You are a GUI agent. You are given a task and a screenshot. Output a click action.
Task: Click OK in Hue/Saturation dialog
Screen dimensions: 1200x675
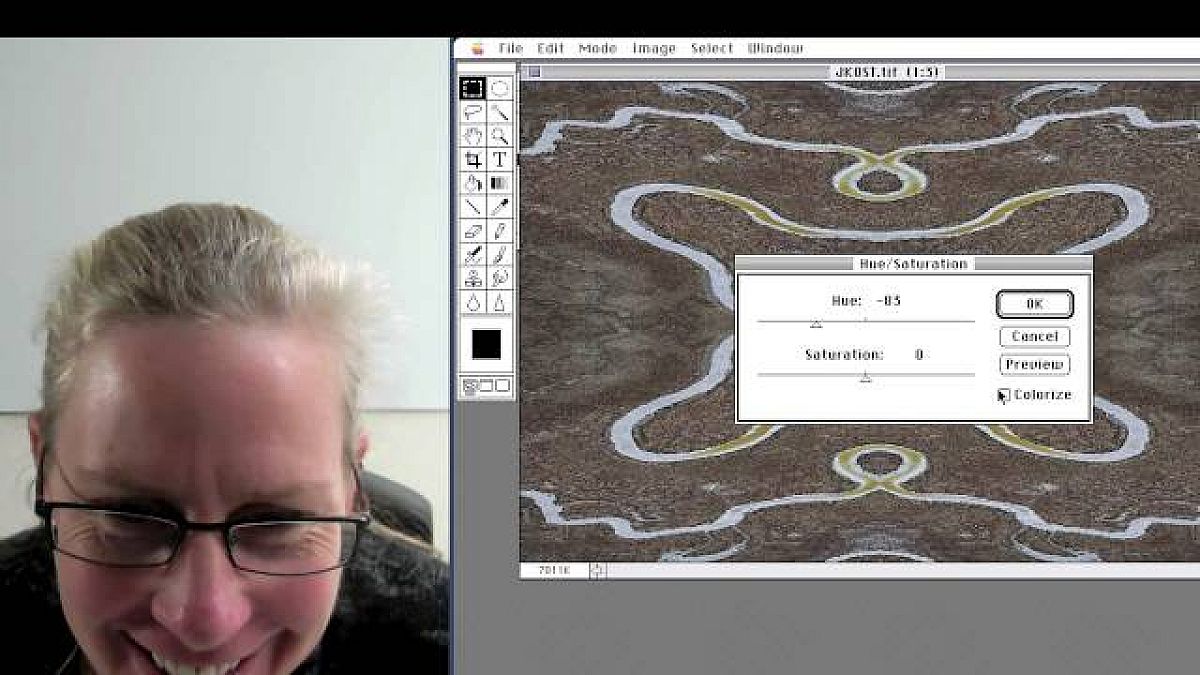click(x=1034, y=304)
